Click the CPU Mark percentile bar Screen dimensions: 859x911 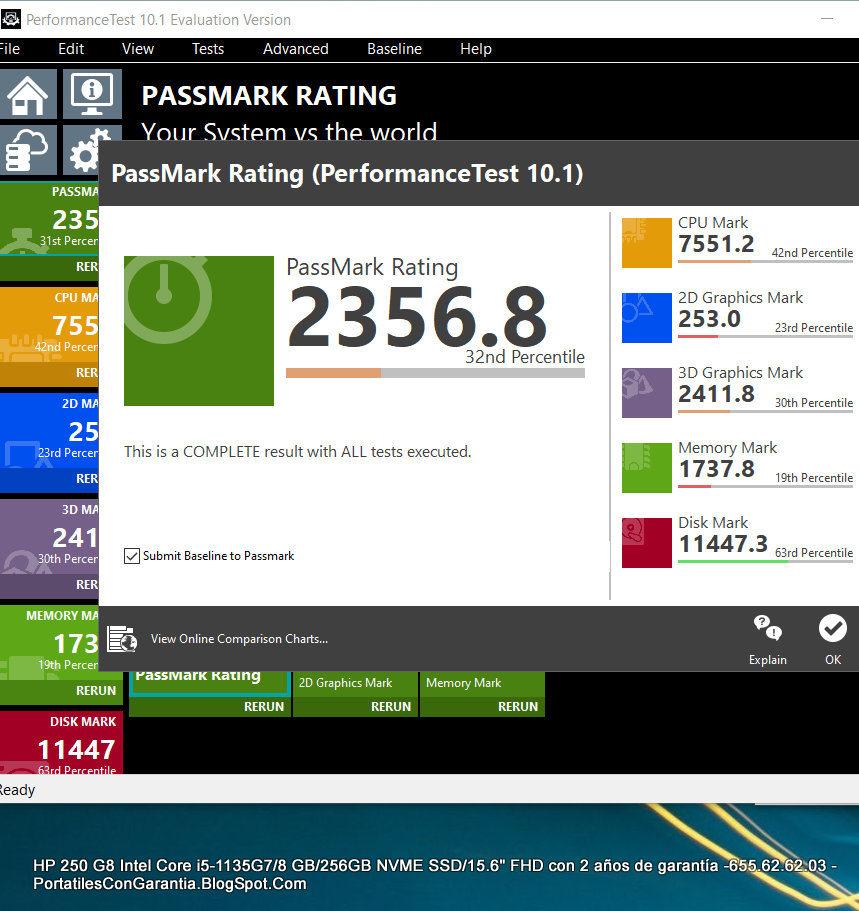(765, 261)
